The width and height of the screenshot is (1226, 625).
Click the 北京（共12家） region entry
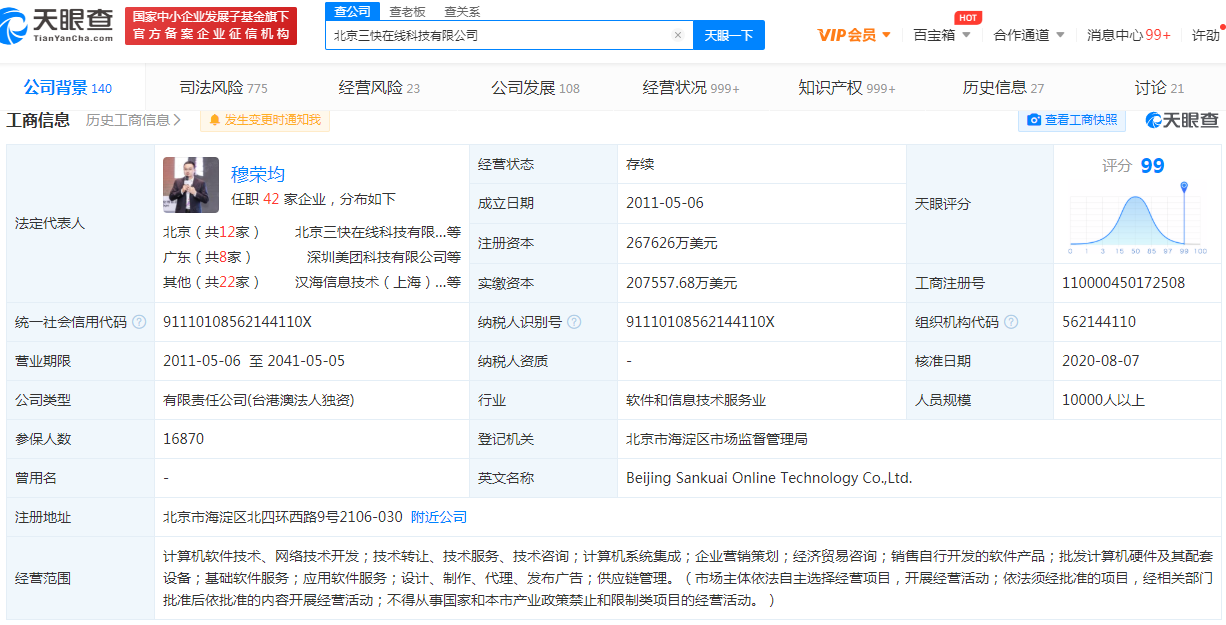pos(212,232)
